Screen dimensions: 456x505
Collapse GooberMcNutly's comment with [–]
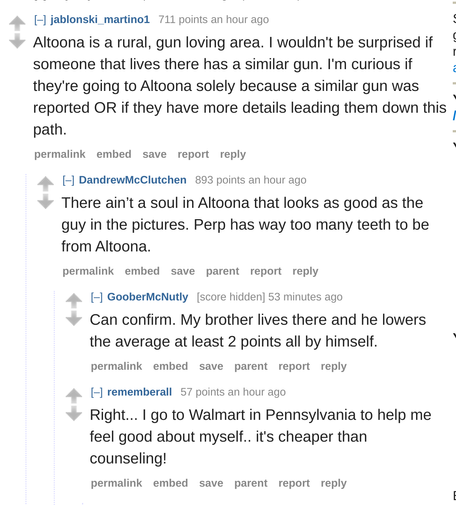coord(97,297)
